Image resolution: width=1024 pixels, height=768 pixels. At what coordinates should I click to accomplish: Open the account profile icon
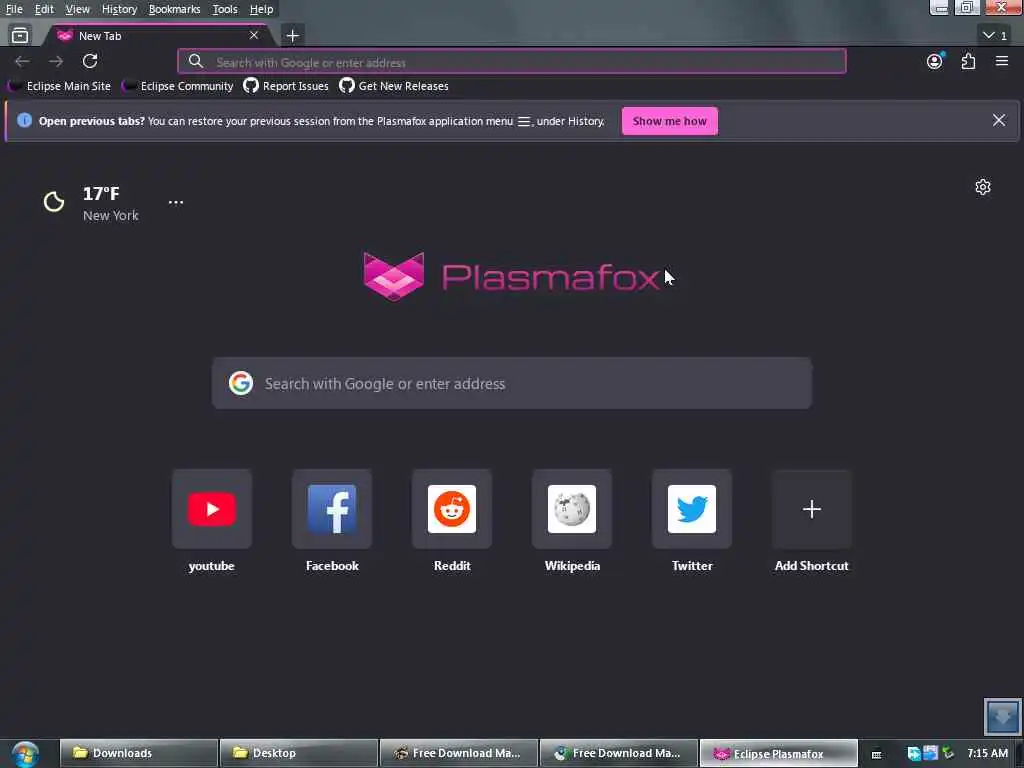tap(935, 61)
